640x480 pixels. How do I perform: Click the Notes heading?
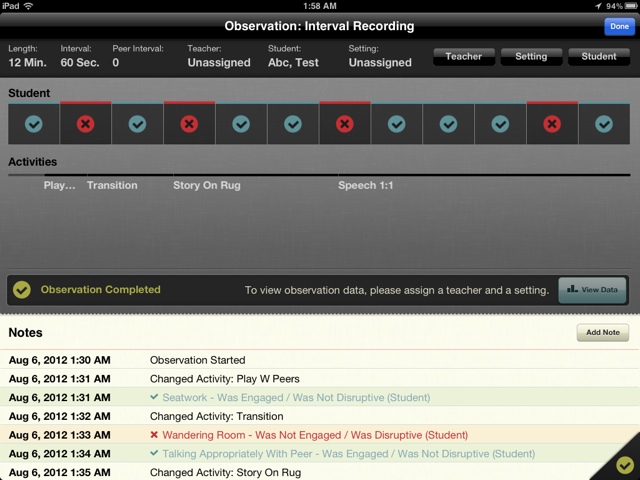click(x=25, y=333)
